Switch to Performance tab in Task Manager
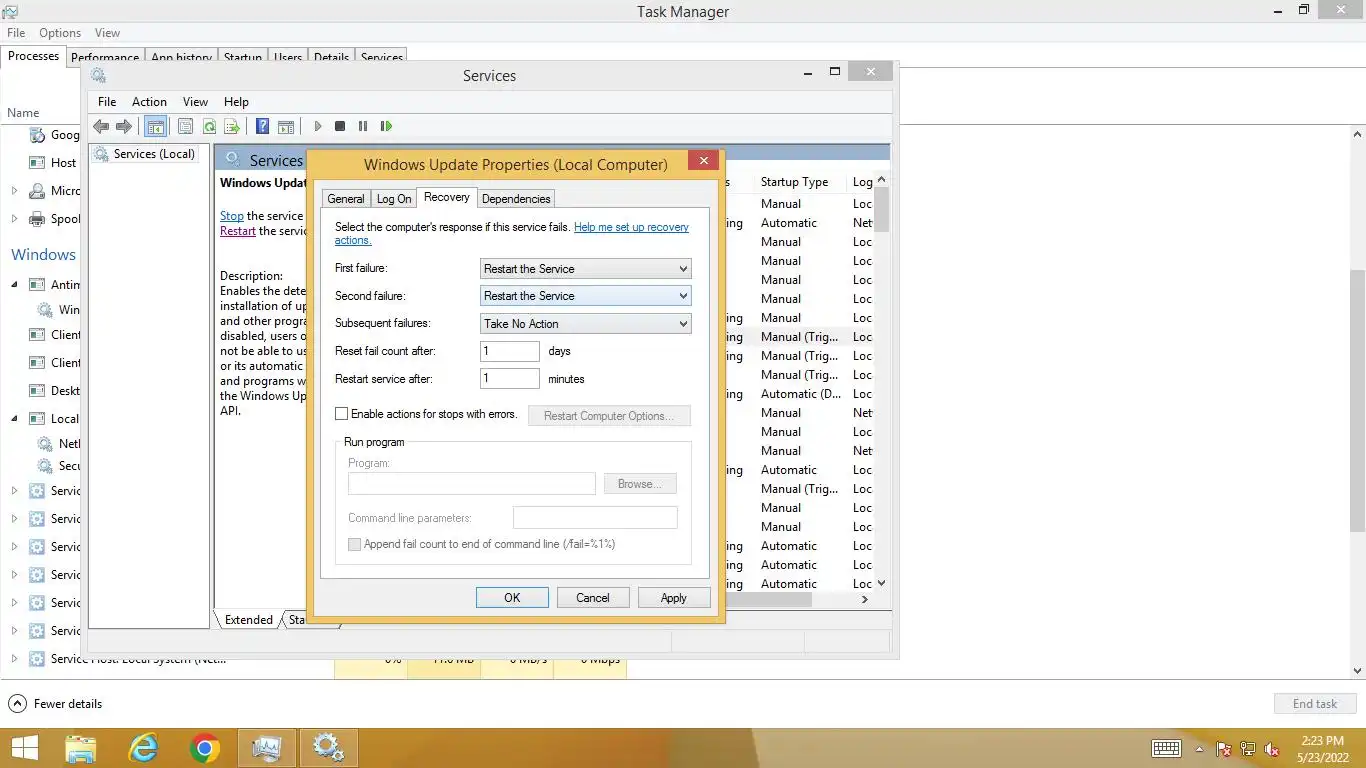 105,58
